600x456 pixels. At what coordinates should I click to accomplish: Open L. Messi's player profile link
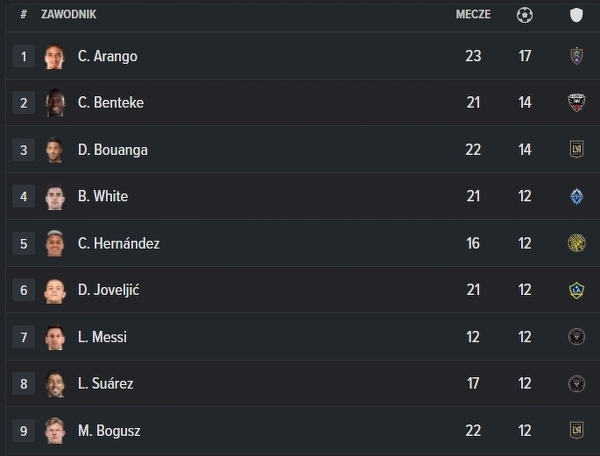[102, 337]
